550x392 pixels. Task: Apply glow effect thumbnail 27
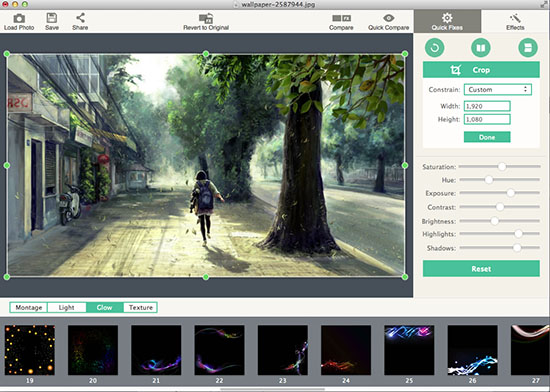530,350
